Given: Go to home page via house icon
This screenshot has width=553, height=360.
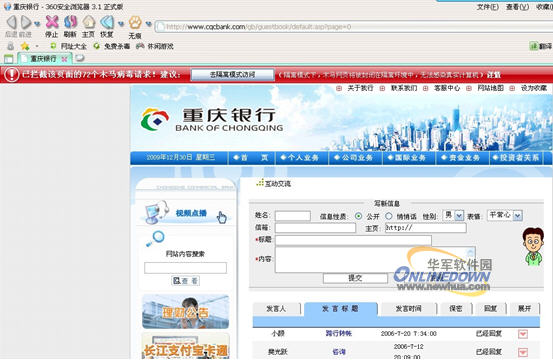Looking at the screenshot, I should [x=89, y=22].
